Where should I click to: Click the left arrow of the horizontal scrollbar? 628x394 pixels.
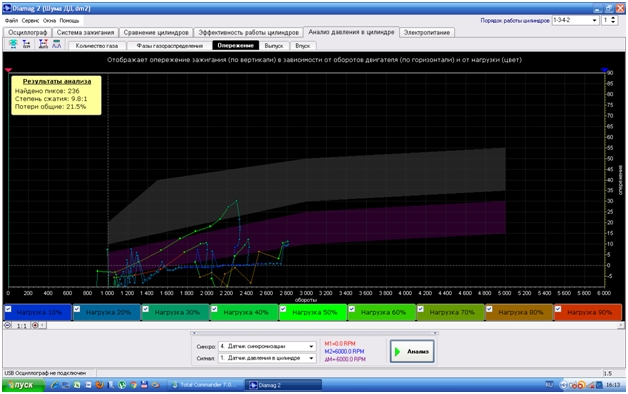(42, 325)
